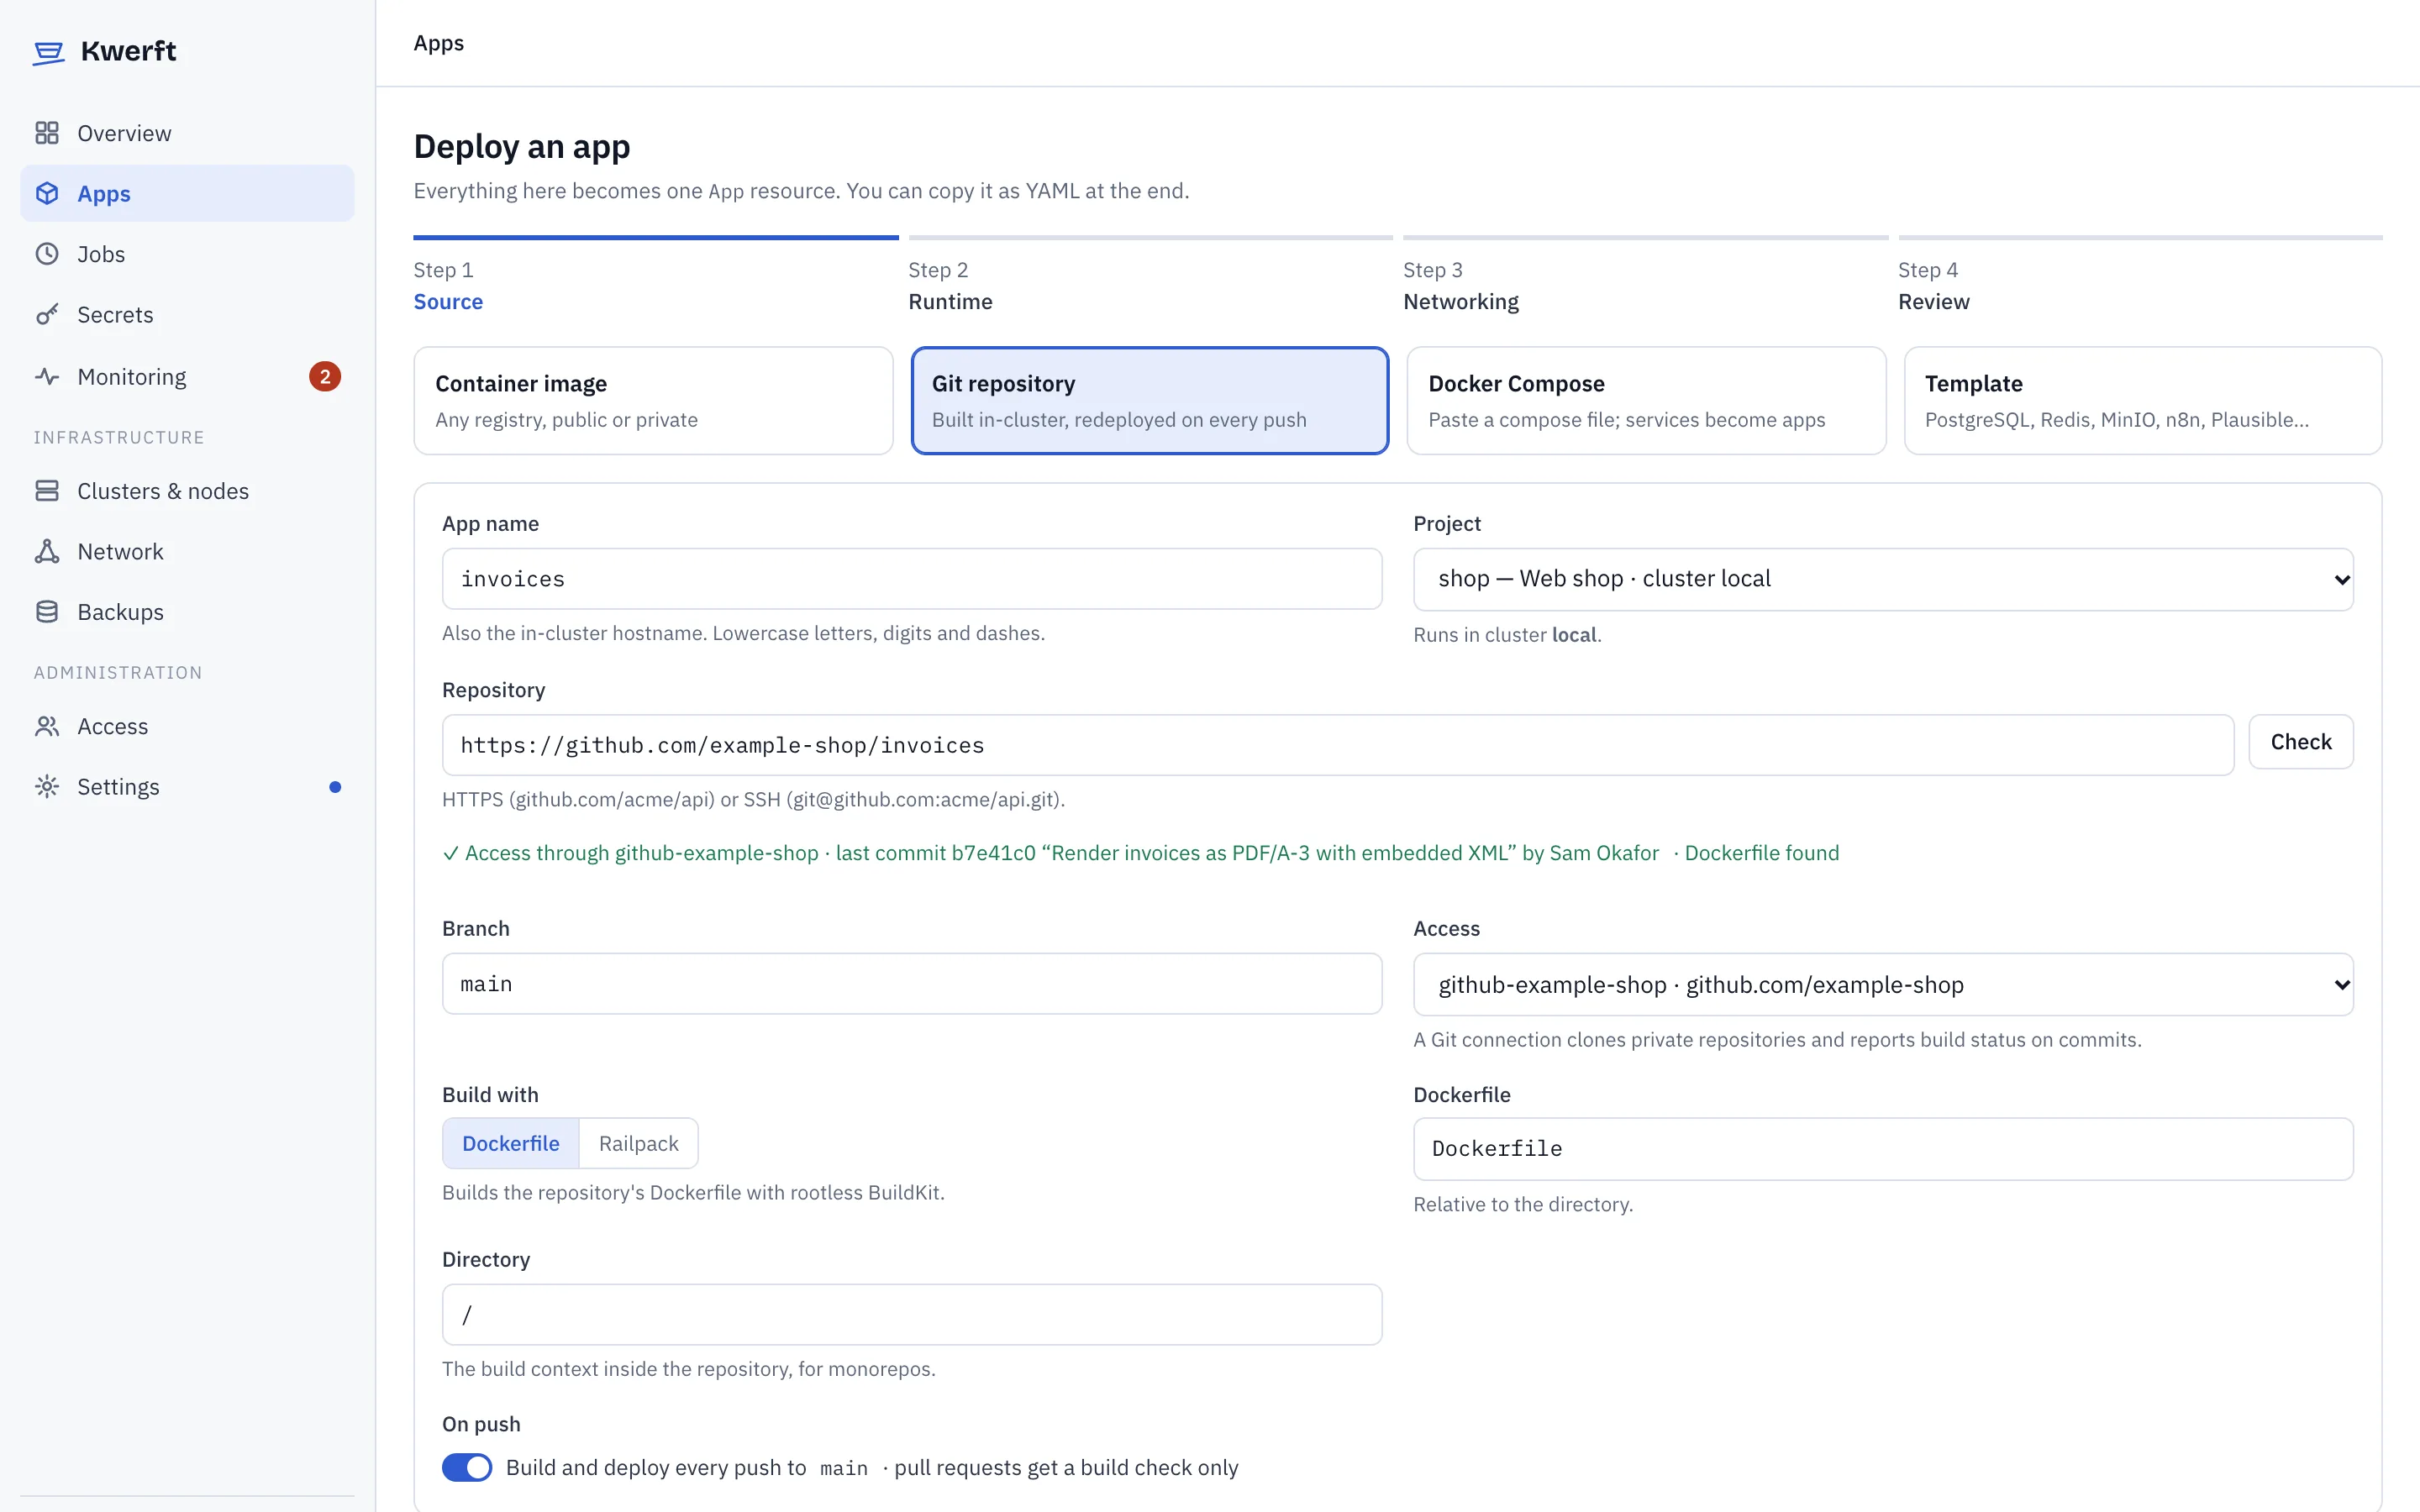
Task: Click the Clusters & nodes server icon
Action: tap(47, 491)
